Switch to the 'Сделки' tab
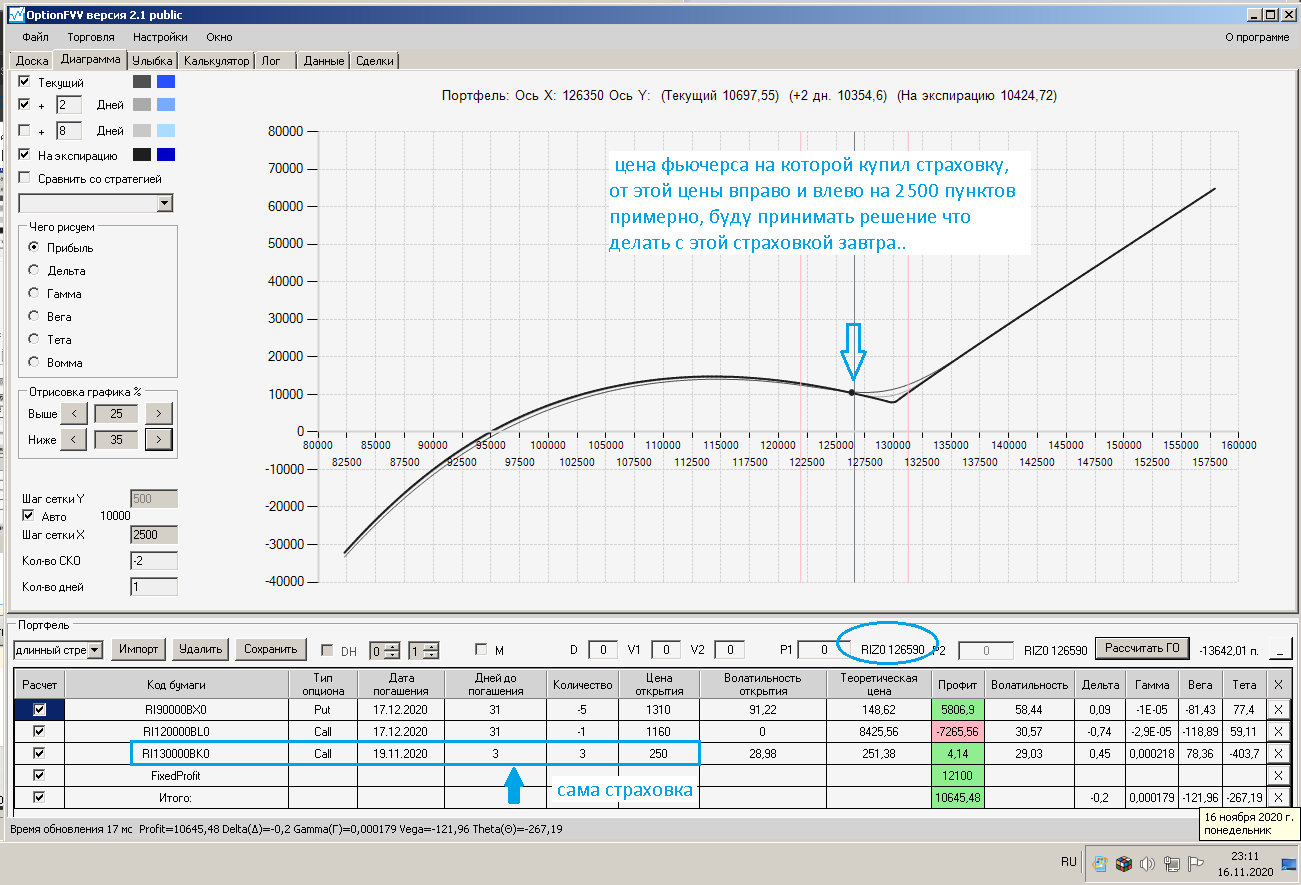This screenshot has width=1301, height=885. click(x=375, y=61)
